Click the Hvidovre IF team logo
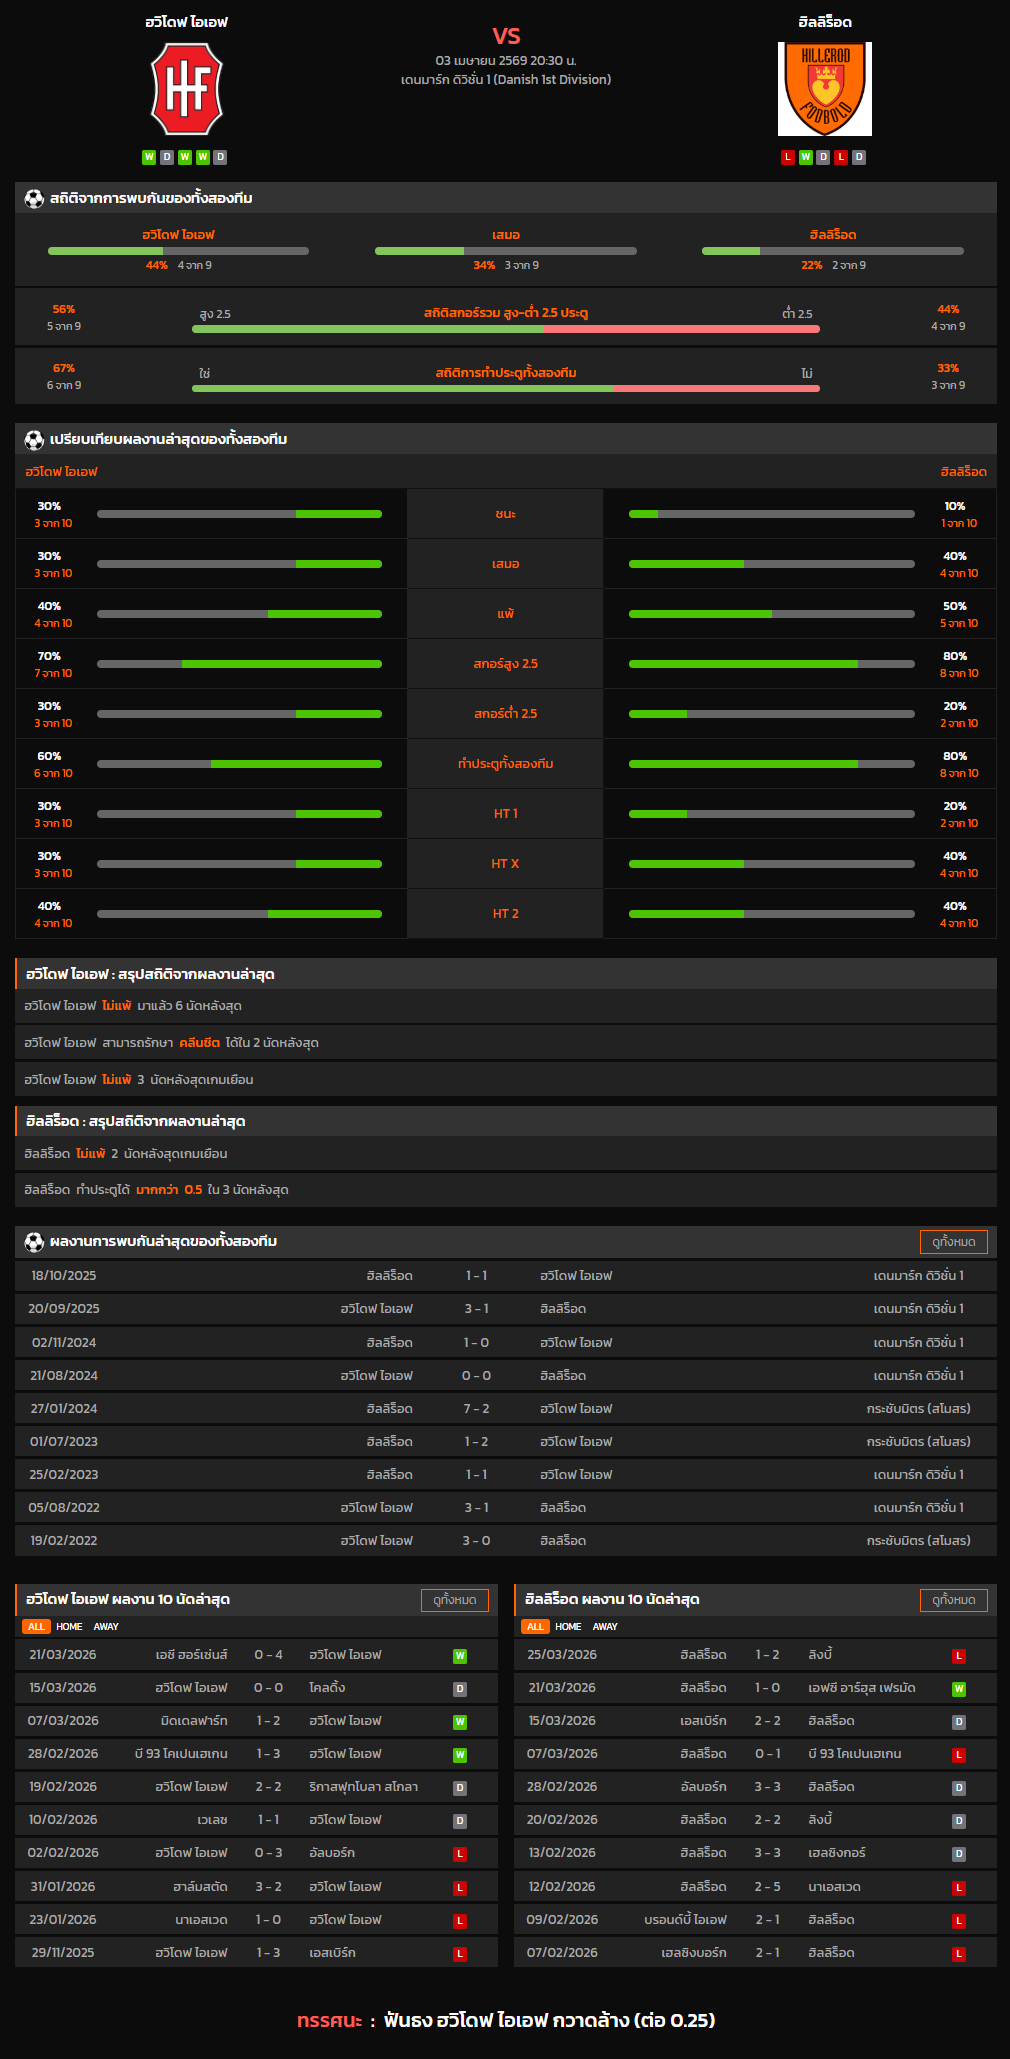The image size is (1010, 2059). (186, 89)
